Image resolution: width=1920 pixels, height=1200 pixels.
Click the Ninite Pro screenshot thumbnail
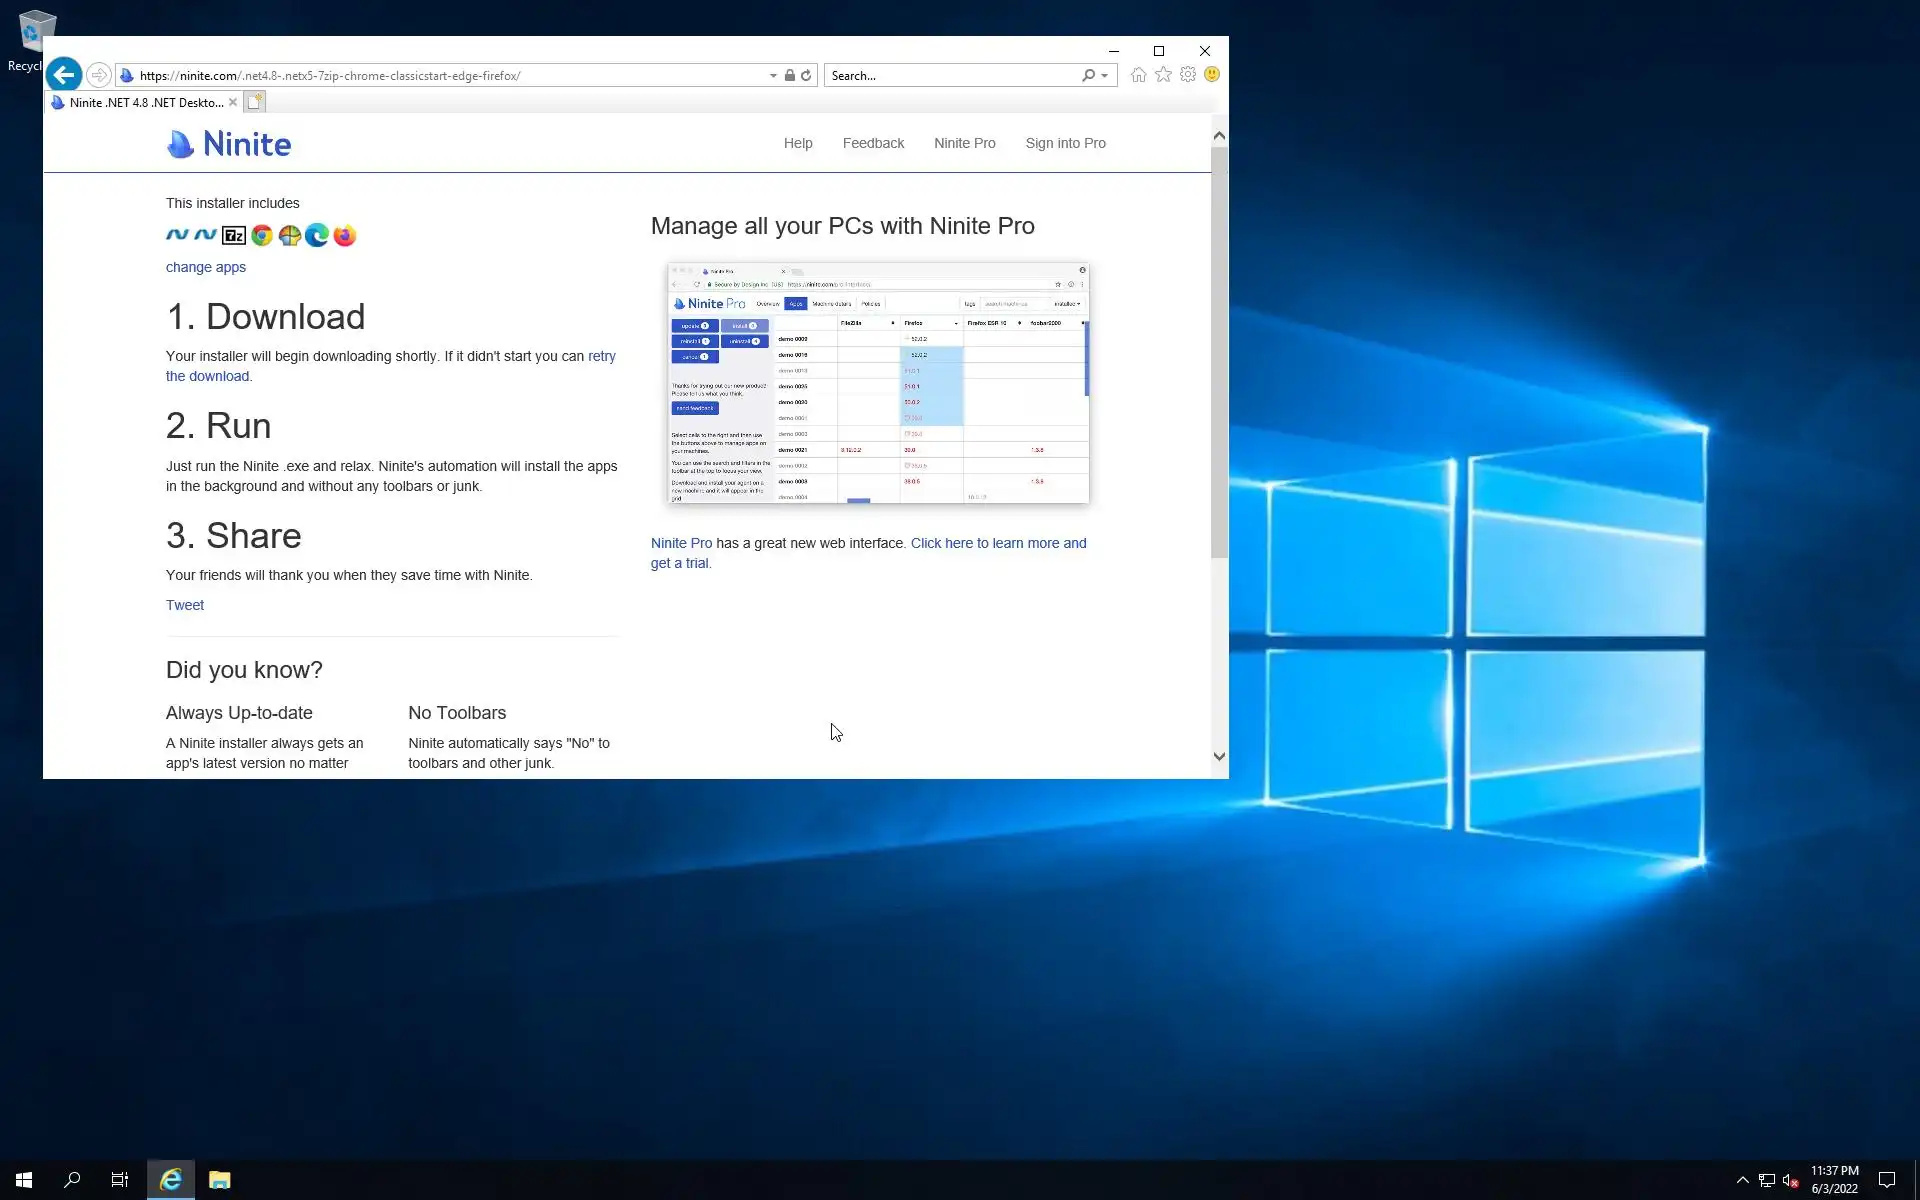pyautogui.click(x=878, y=383)
